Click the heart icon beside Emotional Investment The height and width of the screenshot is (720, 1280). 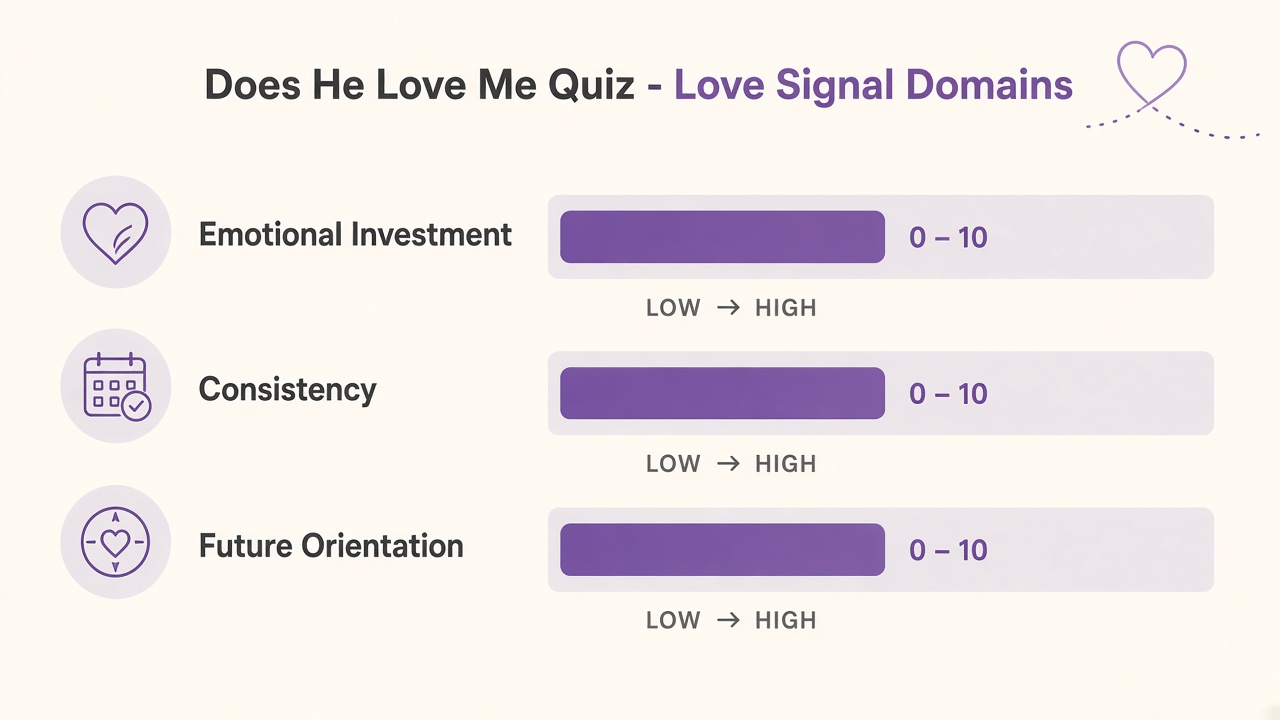116,234
